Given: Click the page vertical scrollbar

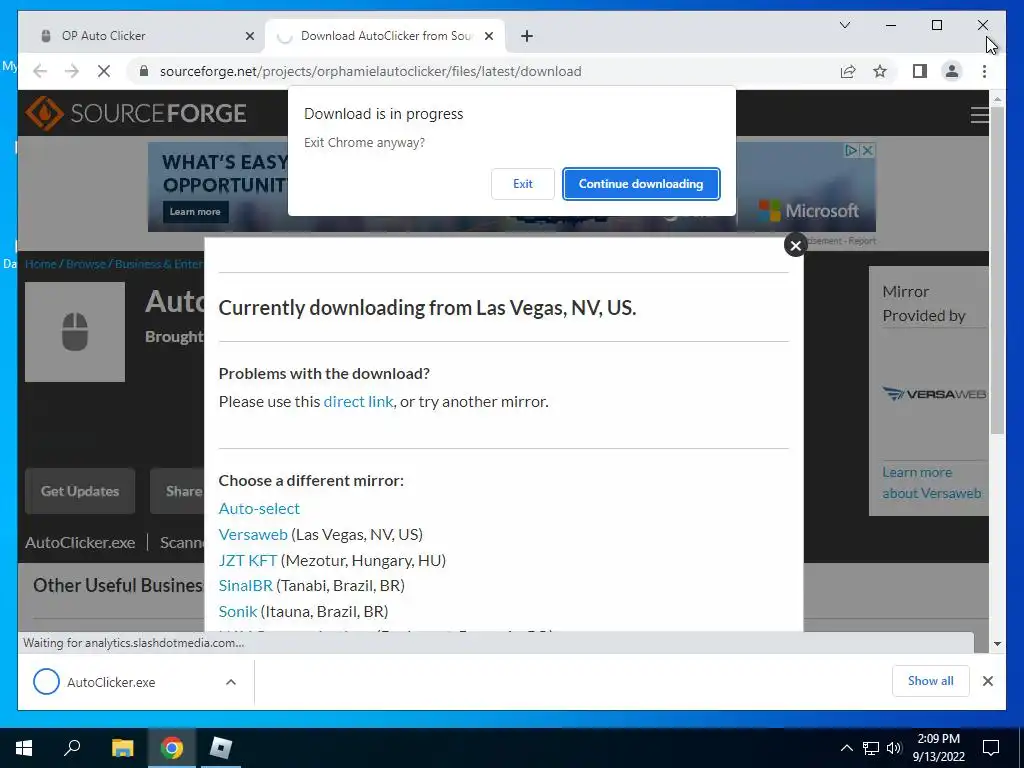Looking at the screenshot, I should pos(997,270).
